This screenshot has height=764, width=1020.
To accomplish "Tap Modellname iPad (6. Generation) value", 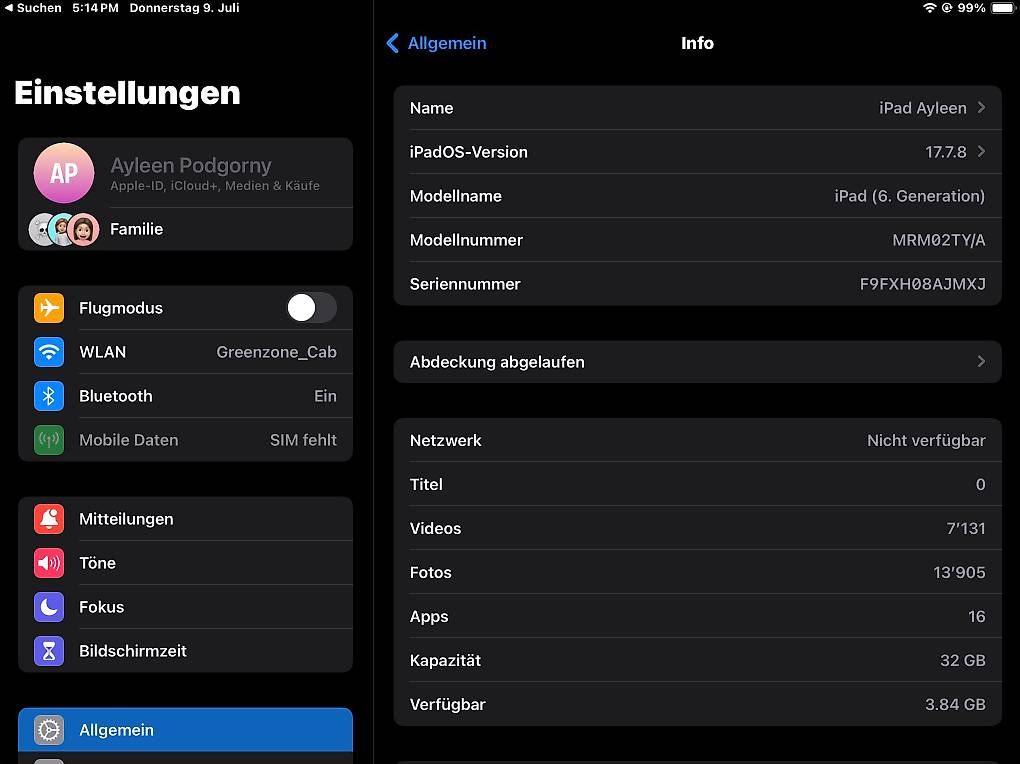I will 909,196.
